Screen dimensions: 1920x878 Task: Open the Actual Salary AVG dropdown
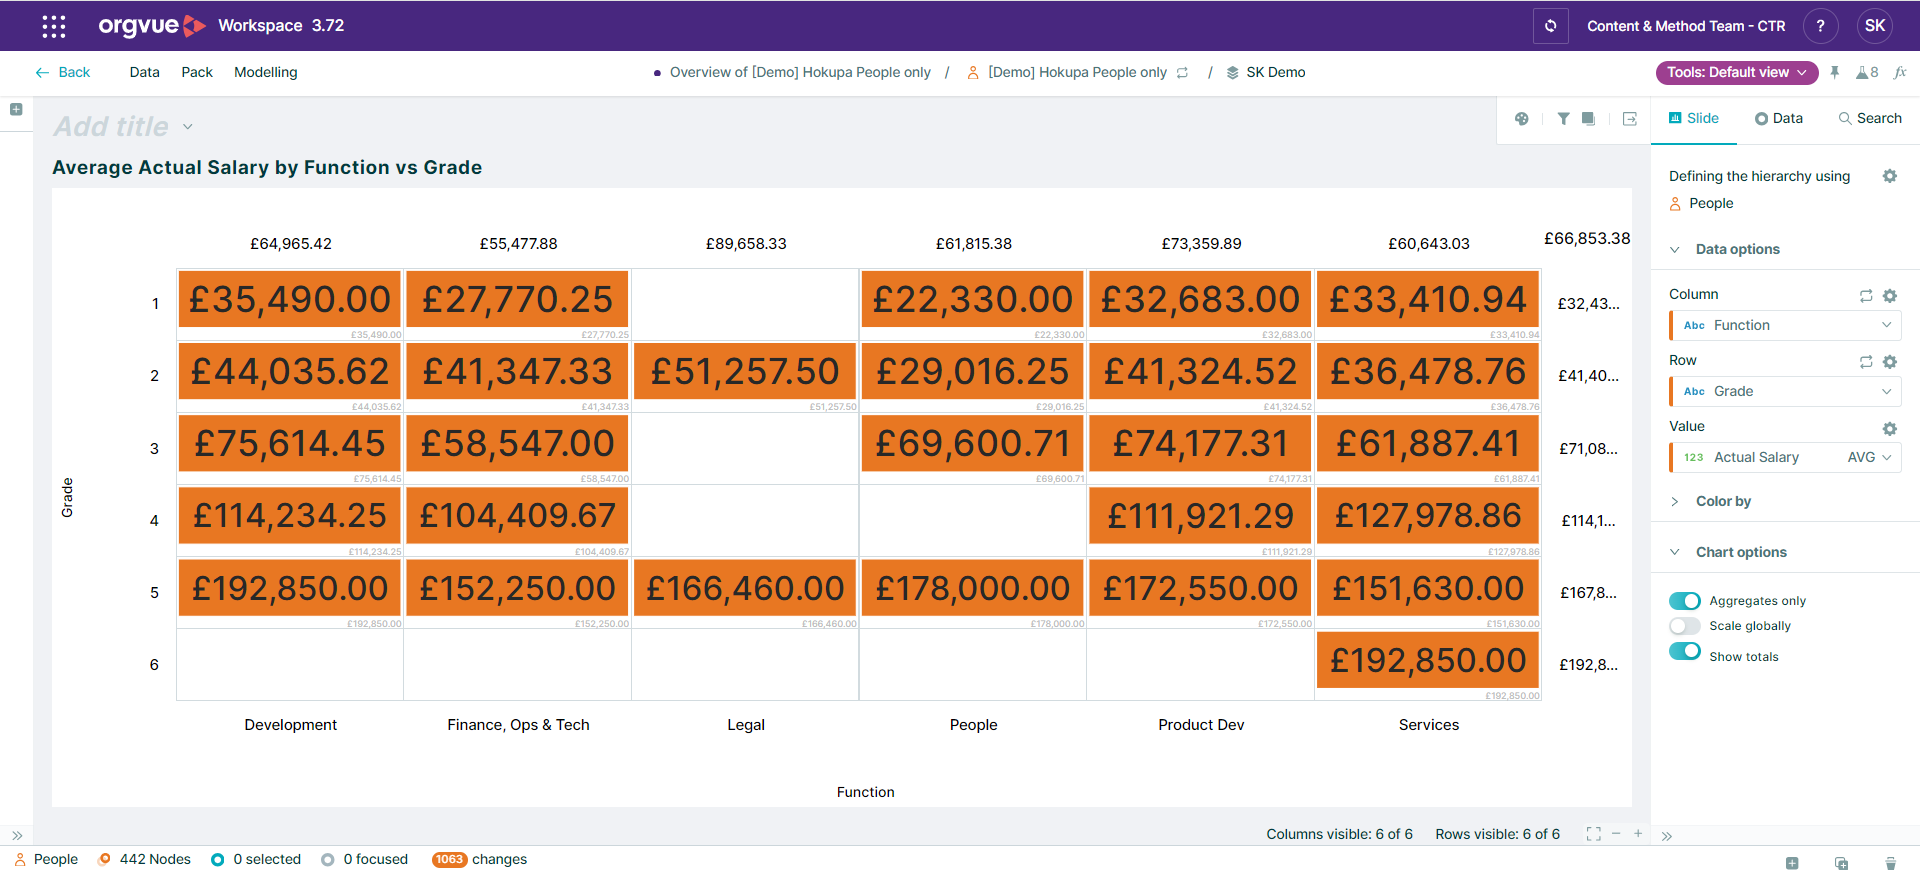[x=1785, y=457]
